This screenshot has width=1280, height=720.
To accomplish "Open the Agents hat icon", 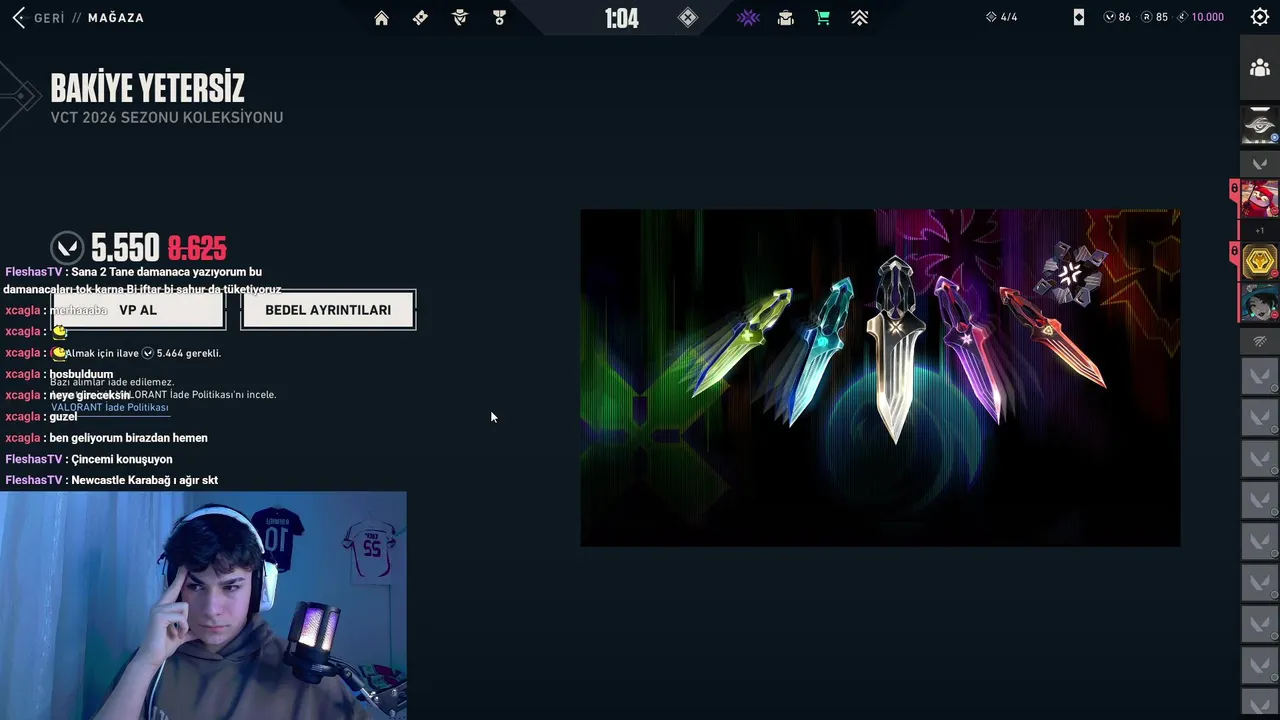I will point(460,17).
